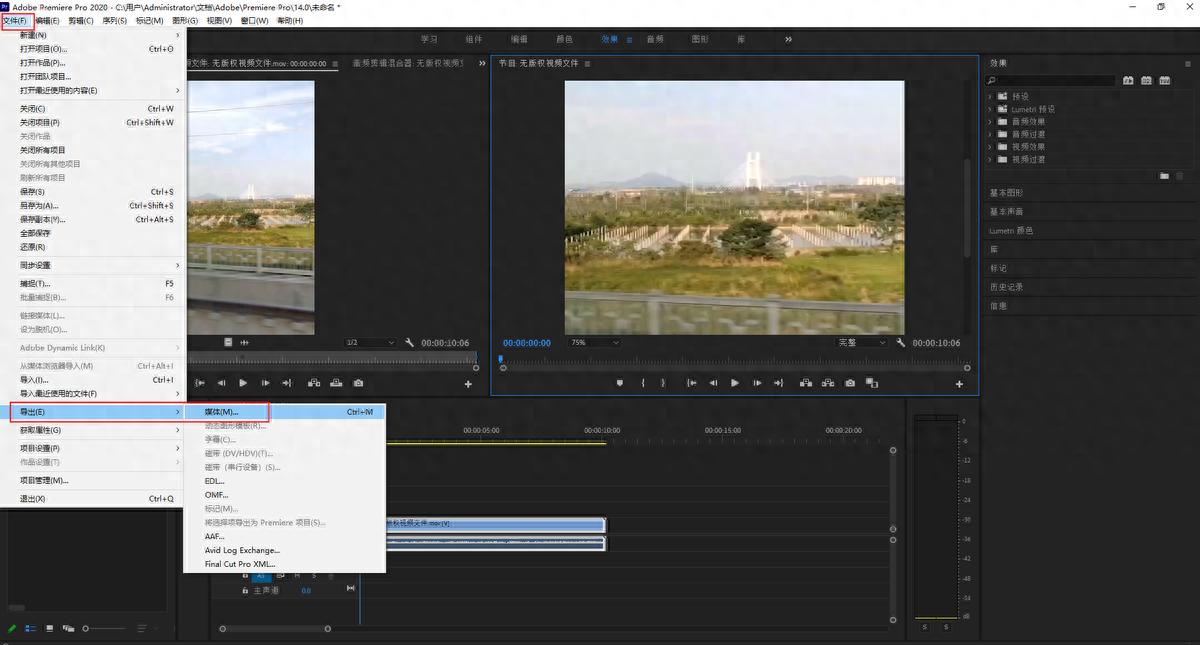Open the 75% zoom level dropdown
This screenshot has width=1200, height=645.
(594, 343)
